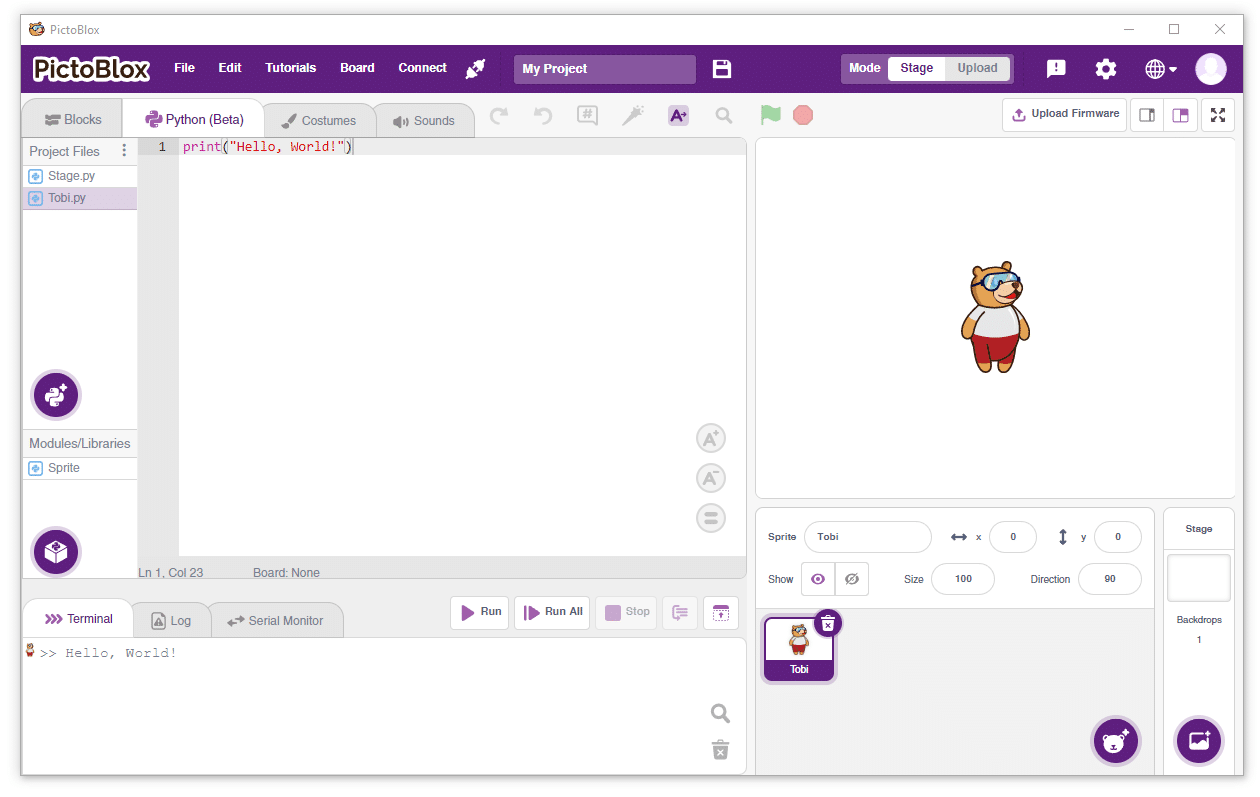
Task: Click the y position field
Action: tap(1118, 537)
